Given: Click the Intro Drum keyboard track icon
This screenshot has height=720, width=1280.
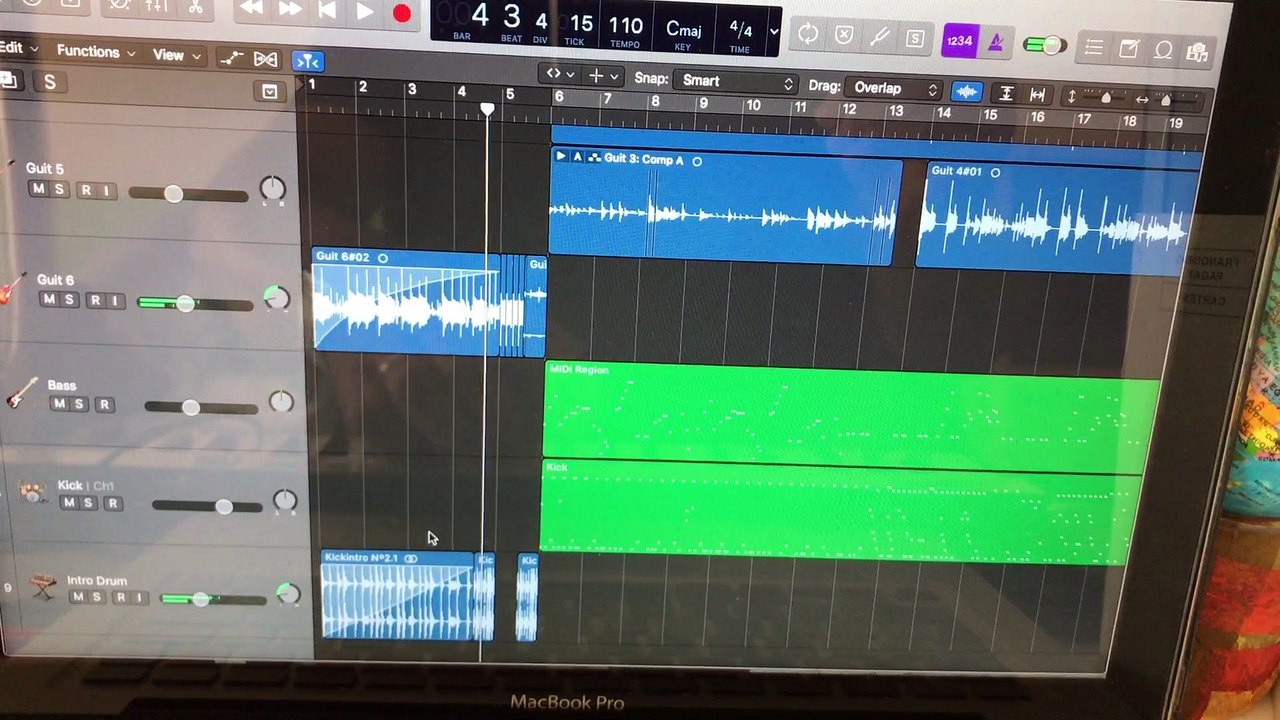Looking at the screenshot, I should click(x=43, y=587).
